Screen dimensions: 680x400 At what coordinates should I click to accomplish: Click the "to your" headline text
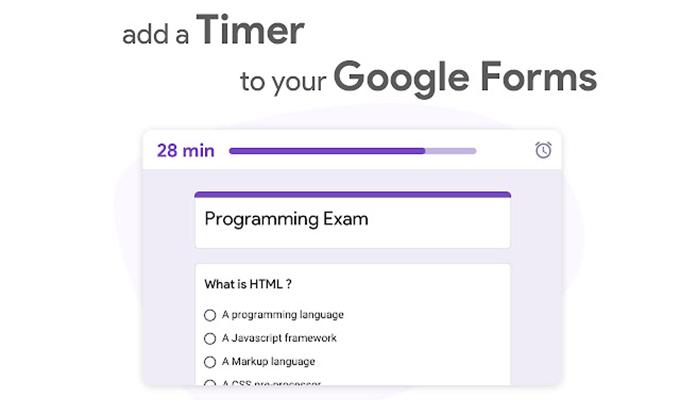283,82
